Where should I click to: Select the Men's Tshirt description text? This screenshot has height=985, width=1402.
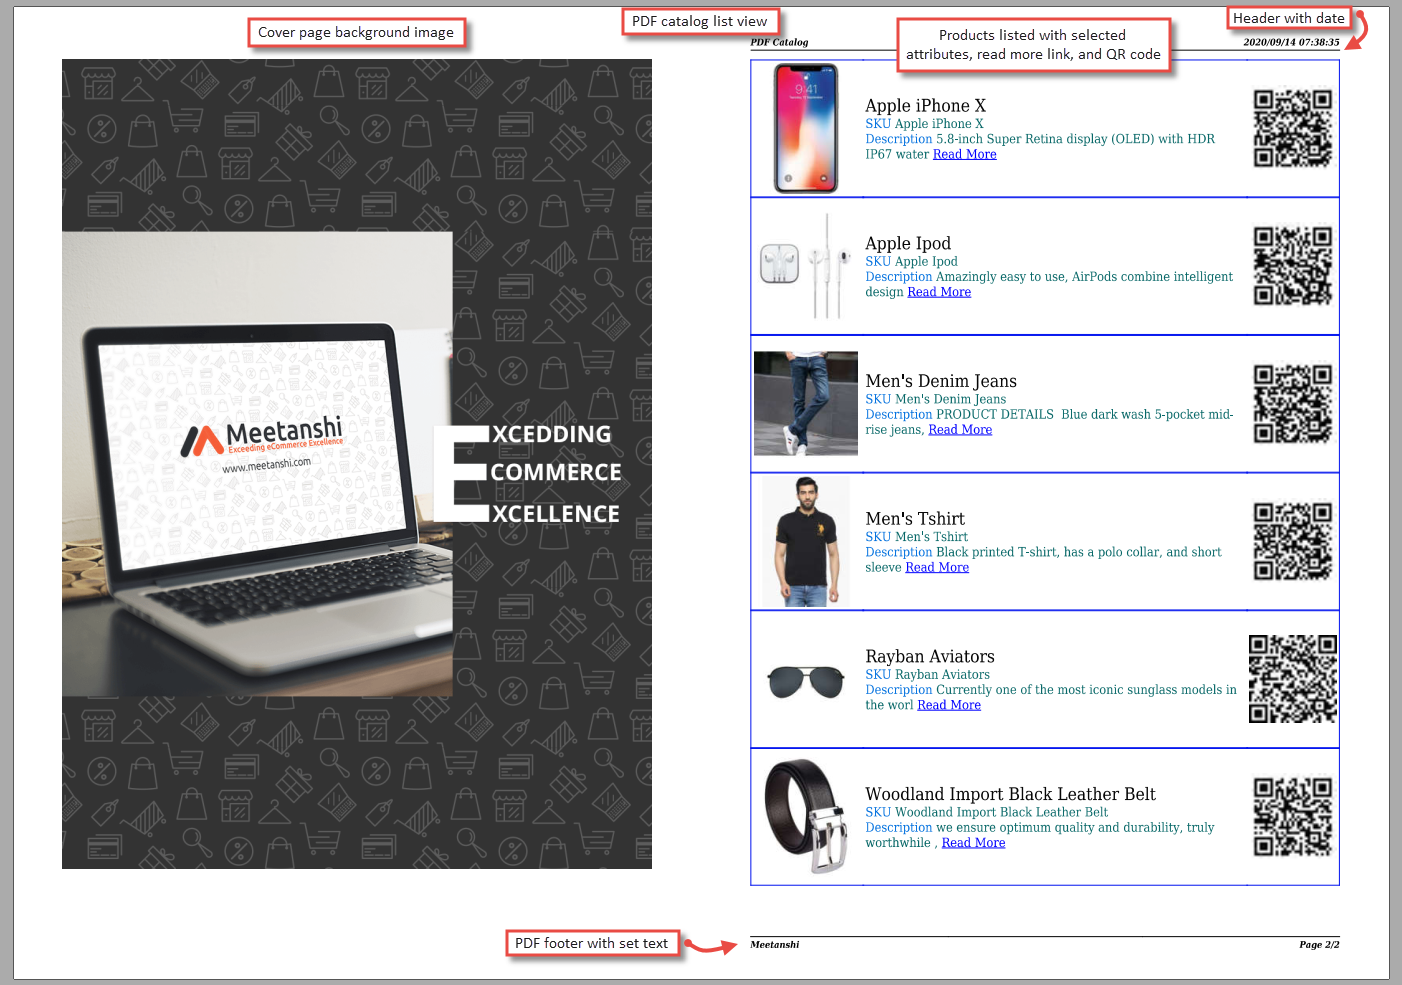[x=1043, y=559]
